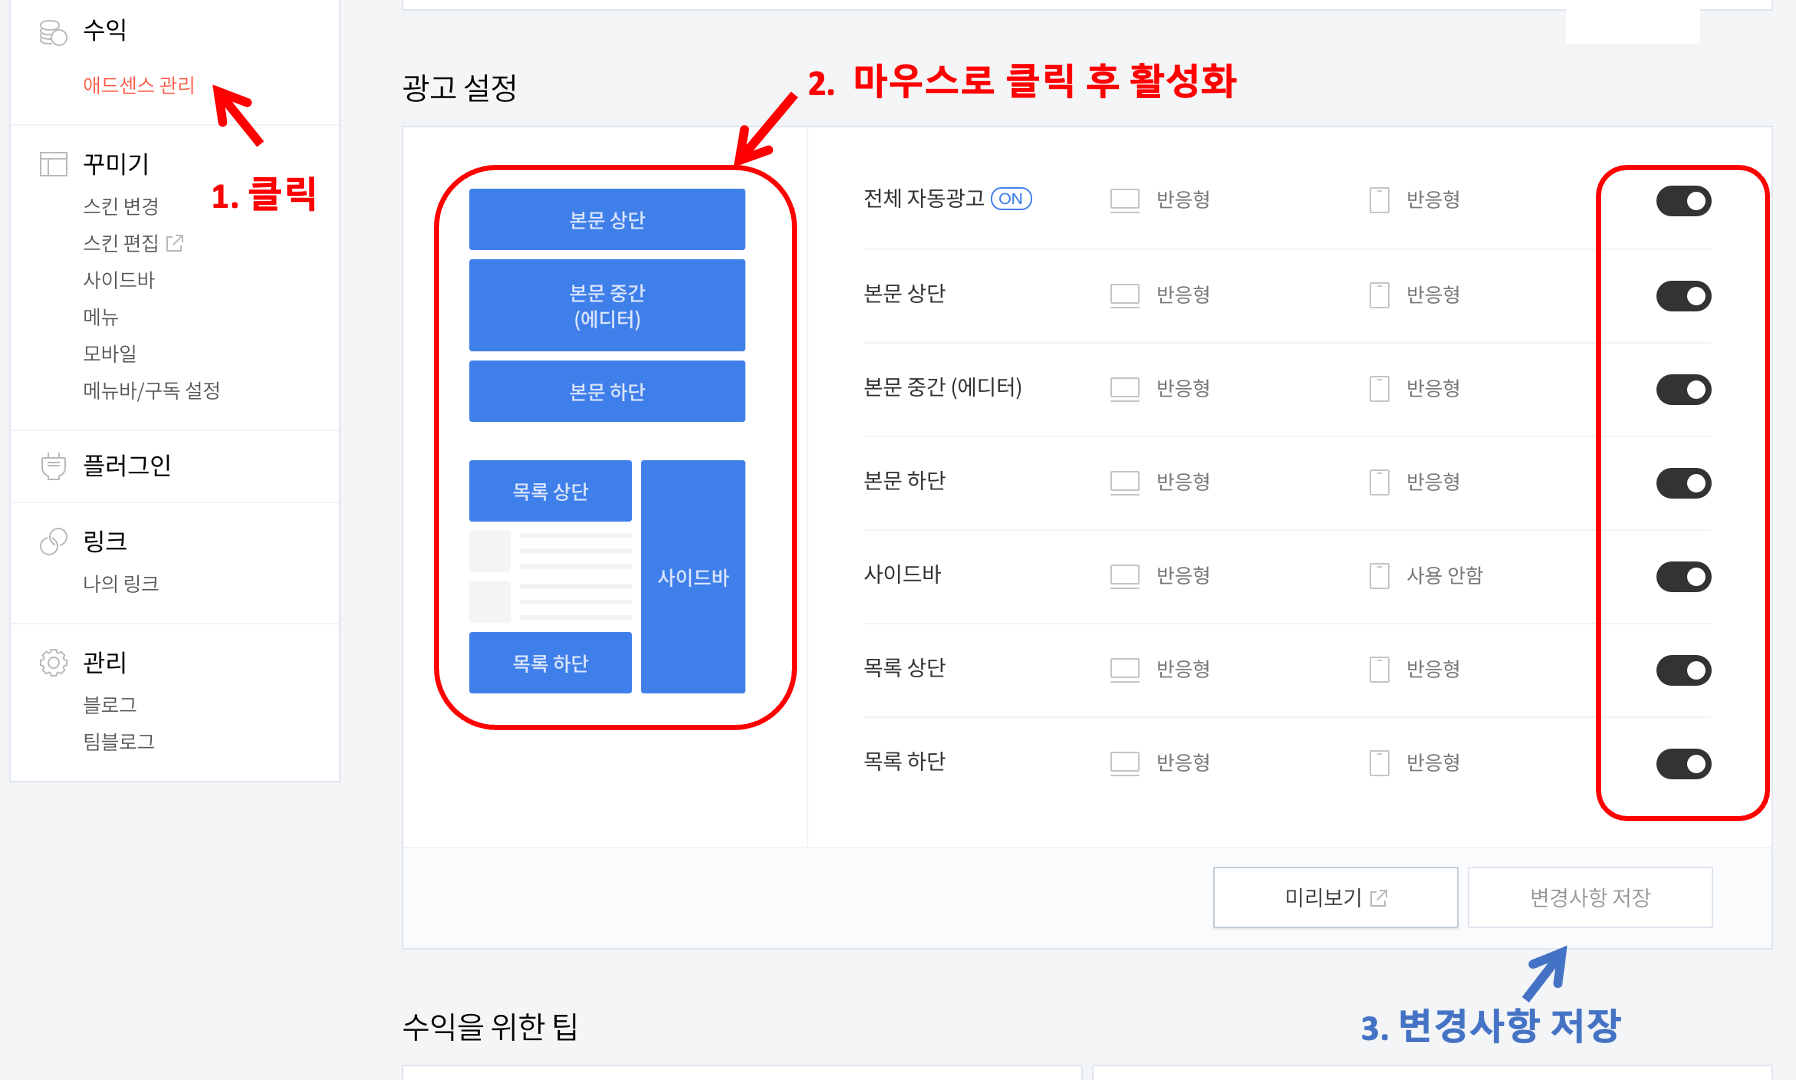1796x1080 pixels.
Task: Toggle the 사이드바 ad switch
Action: coord(1684,577)
